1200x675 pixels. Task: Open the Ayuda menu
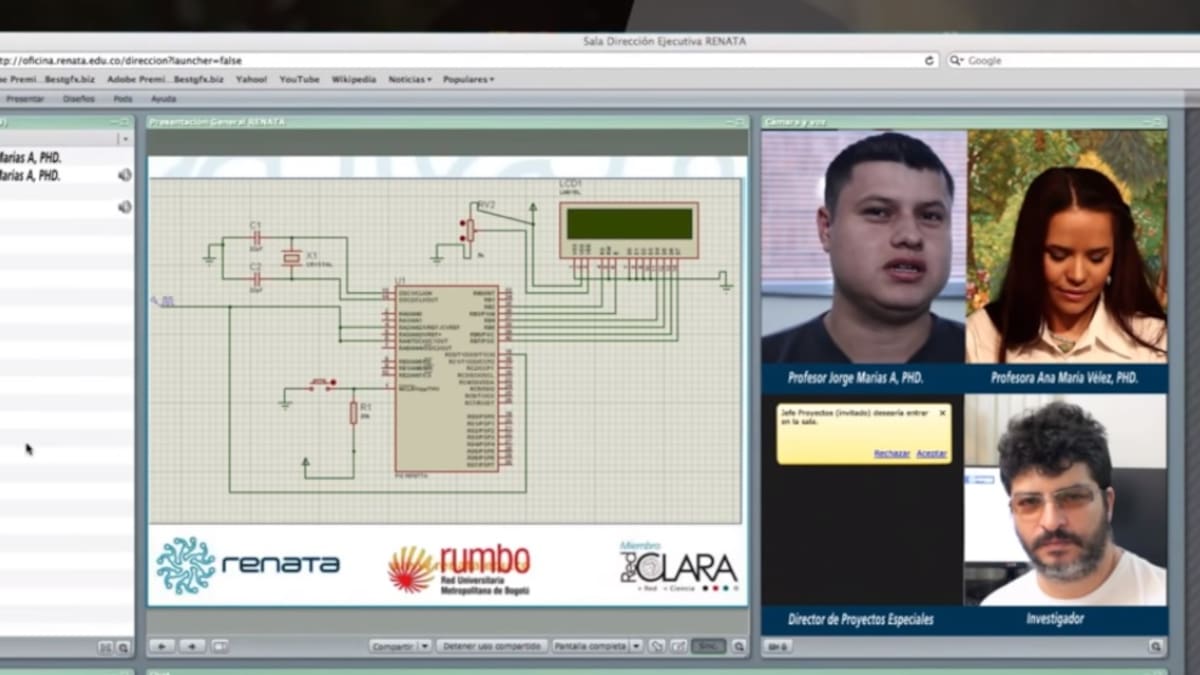click(x=163, y=99)
